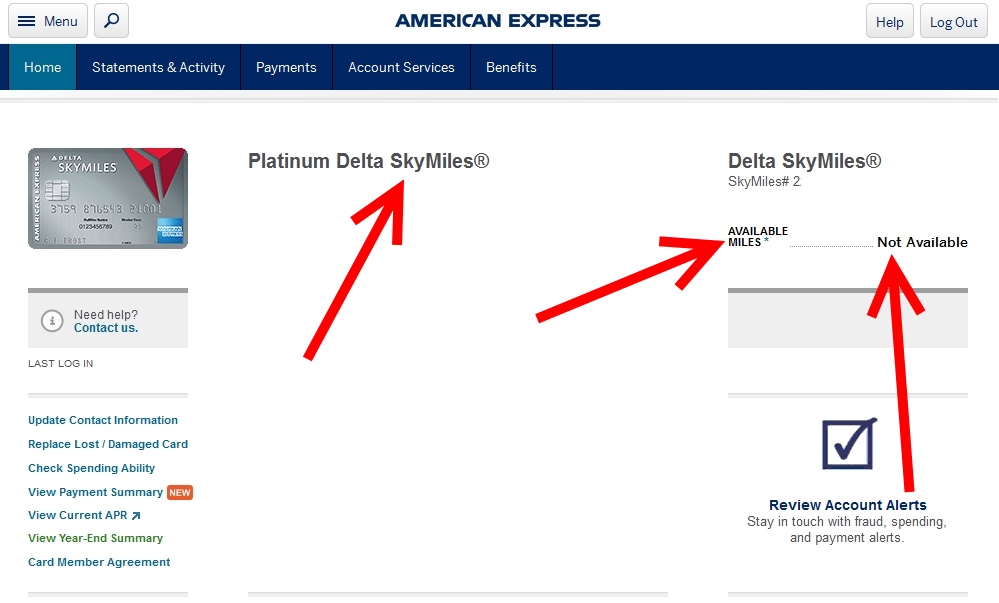Viewport: 999px width, 603px height.
Task: Click the external-link arrow on View Current APR
Action: click(137, 513)
